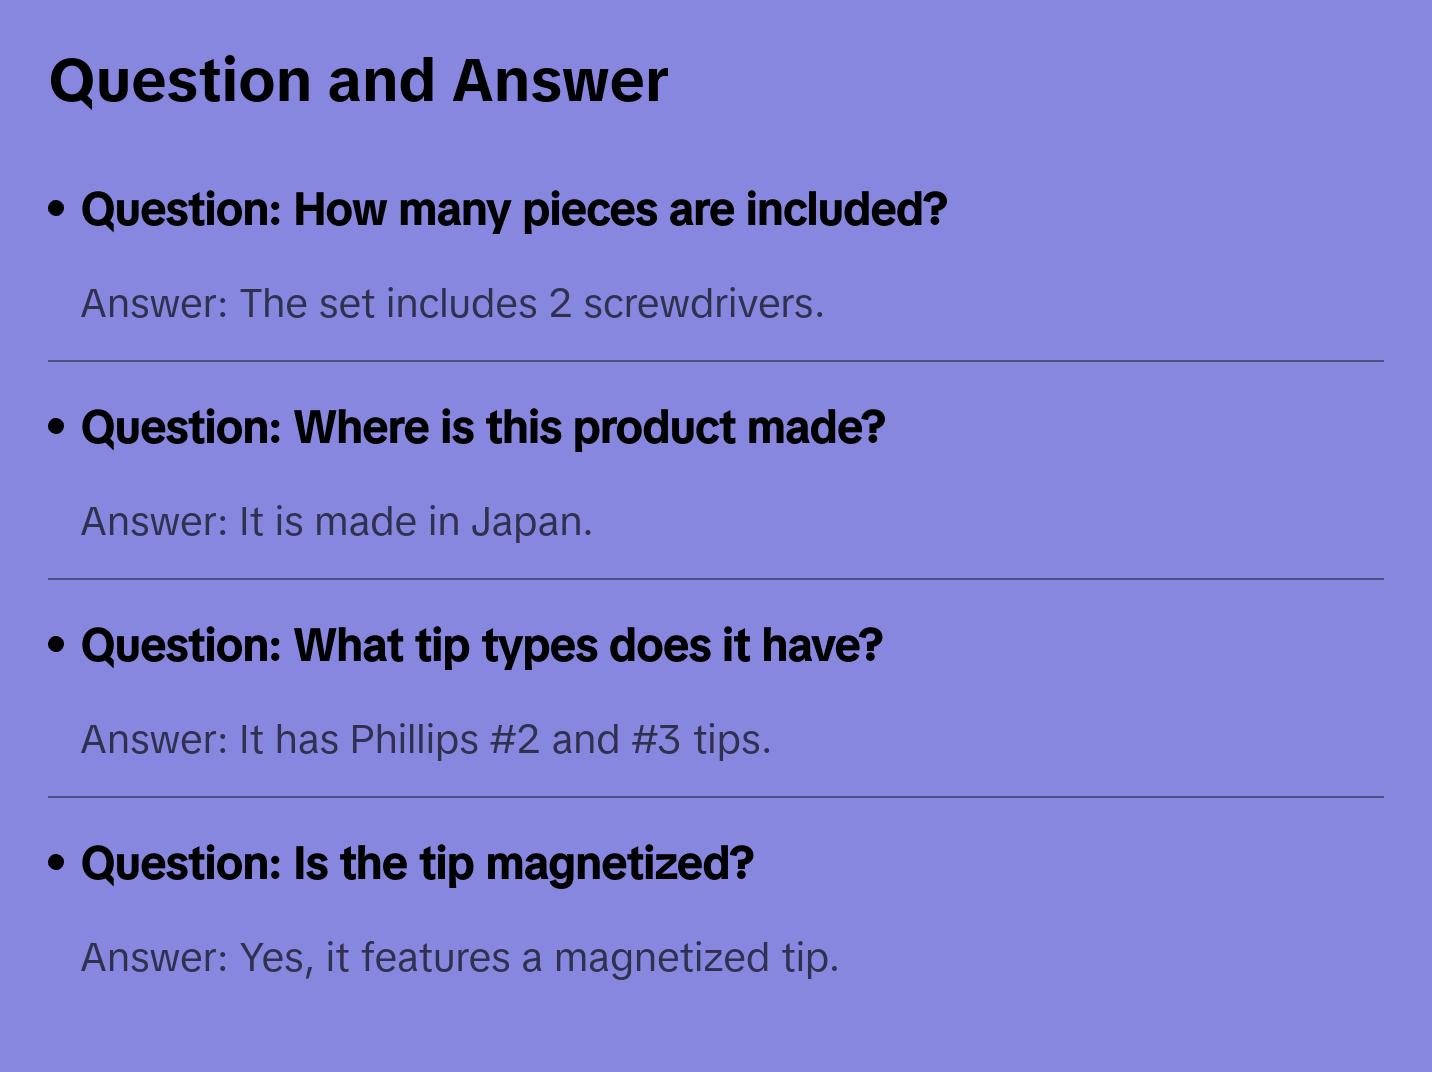Select the "What tip types does it have?" question
The width and height of the screenshot is (1432, 1072).
point(482,646)
